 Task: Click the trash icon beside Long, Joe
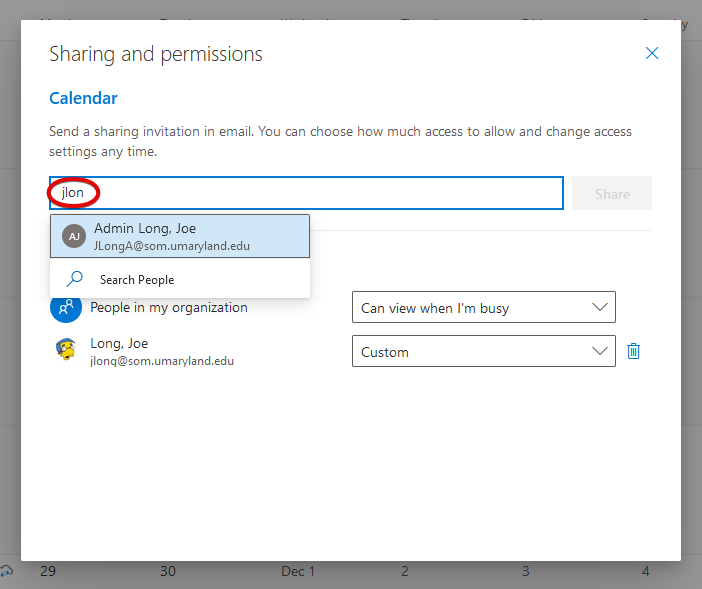pyautogui.click(x=633, y=351)
